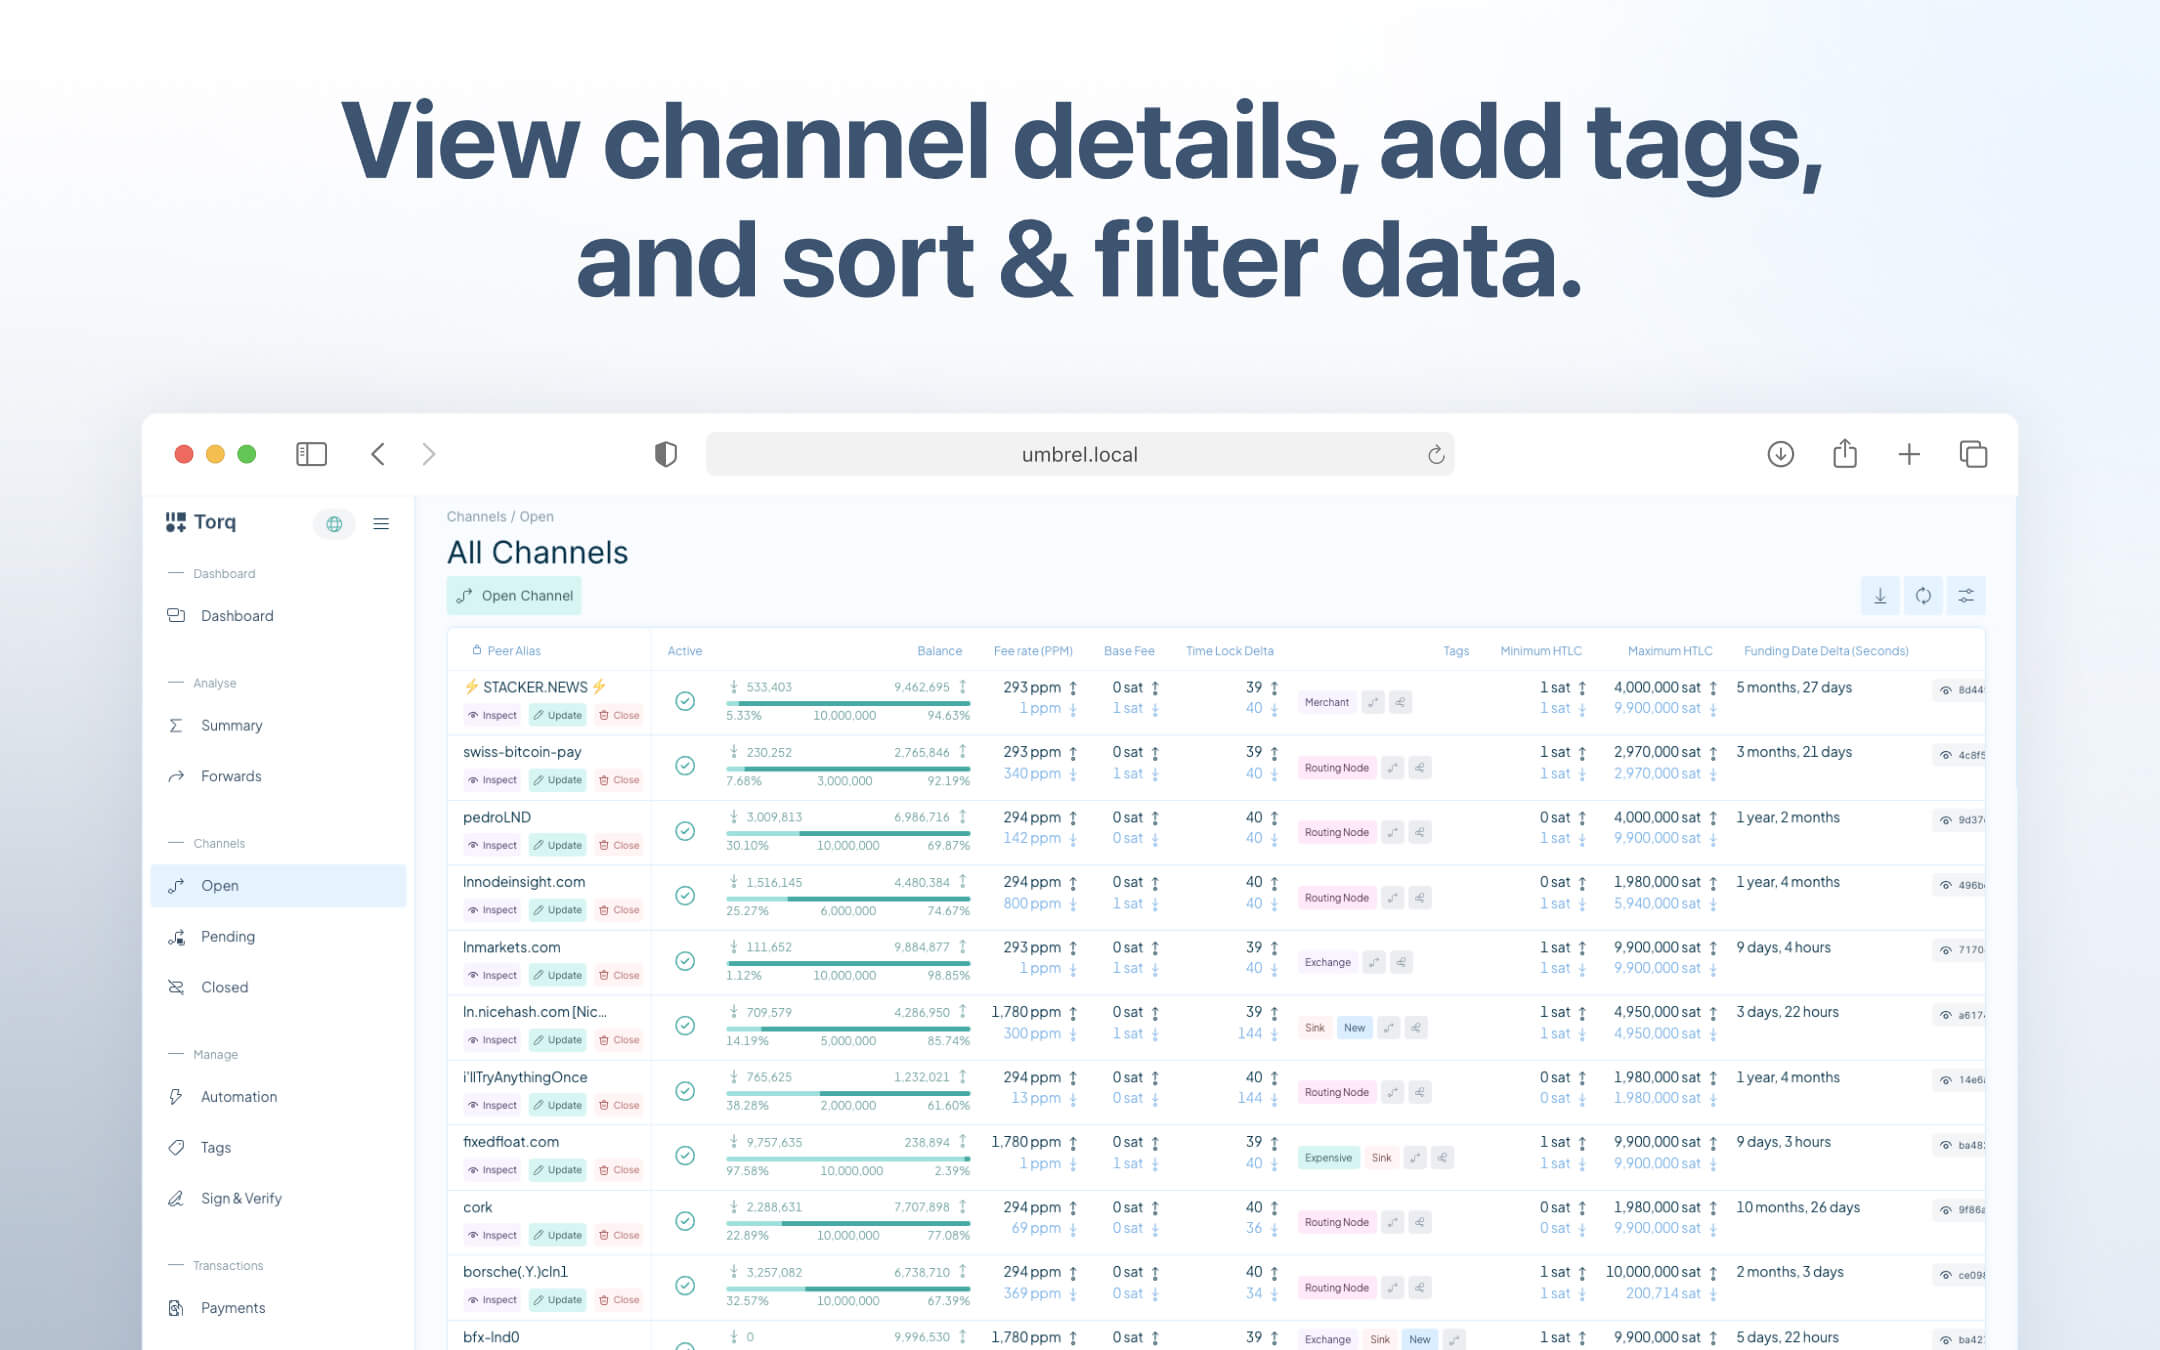Update the fixedfloat.com channel
The width and height of the screenshot is (2160, 1350).
coord(557,1170)
